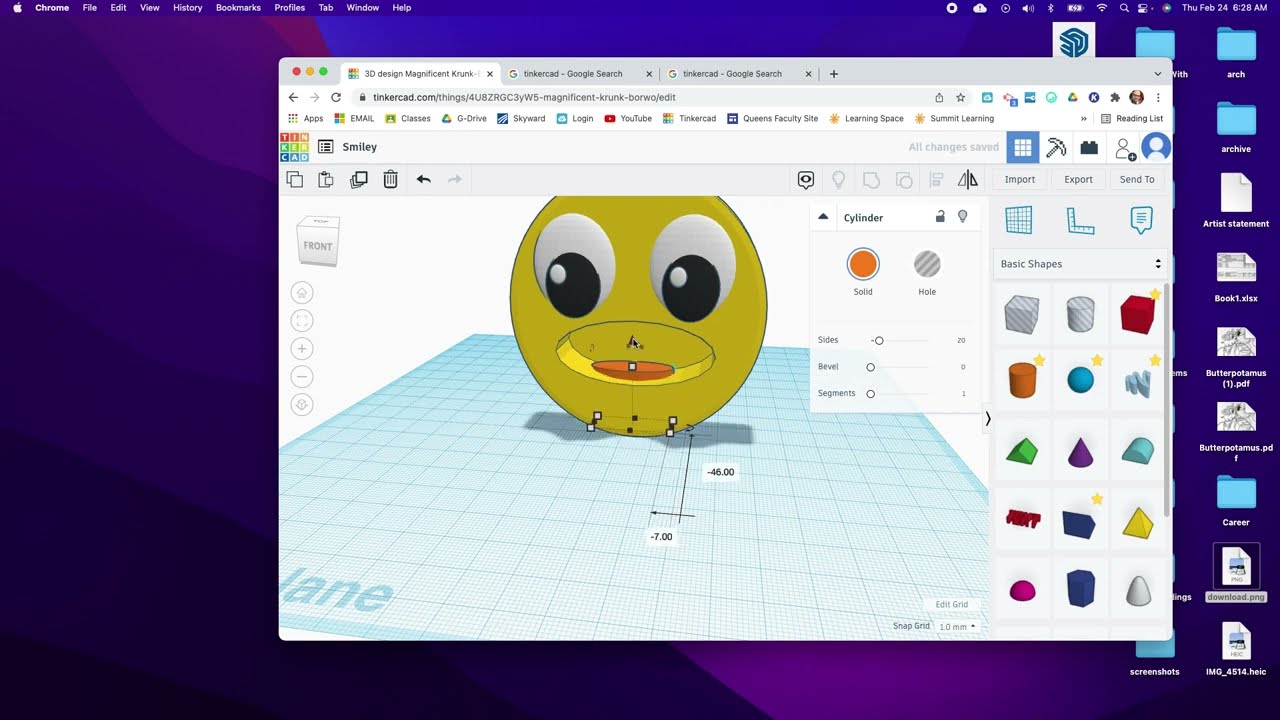The height and width of the screenshot is (720, 1280).
Task: Click the Group shapes icon
Action: (871, 179)
